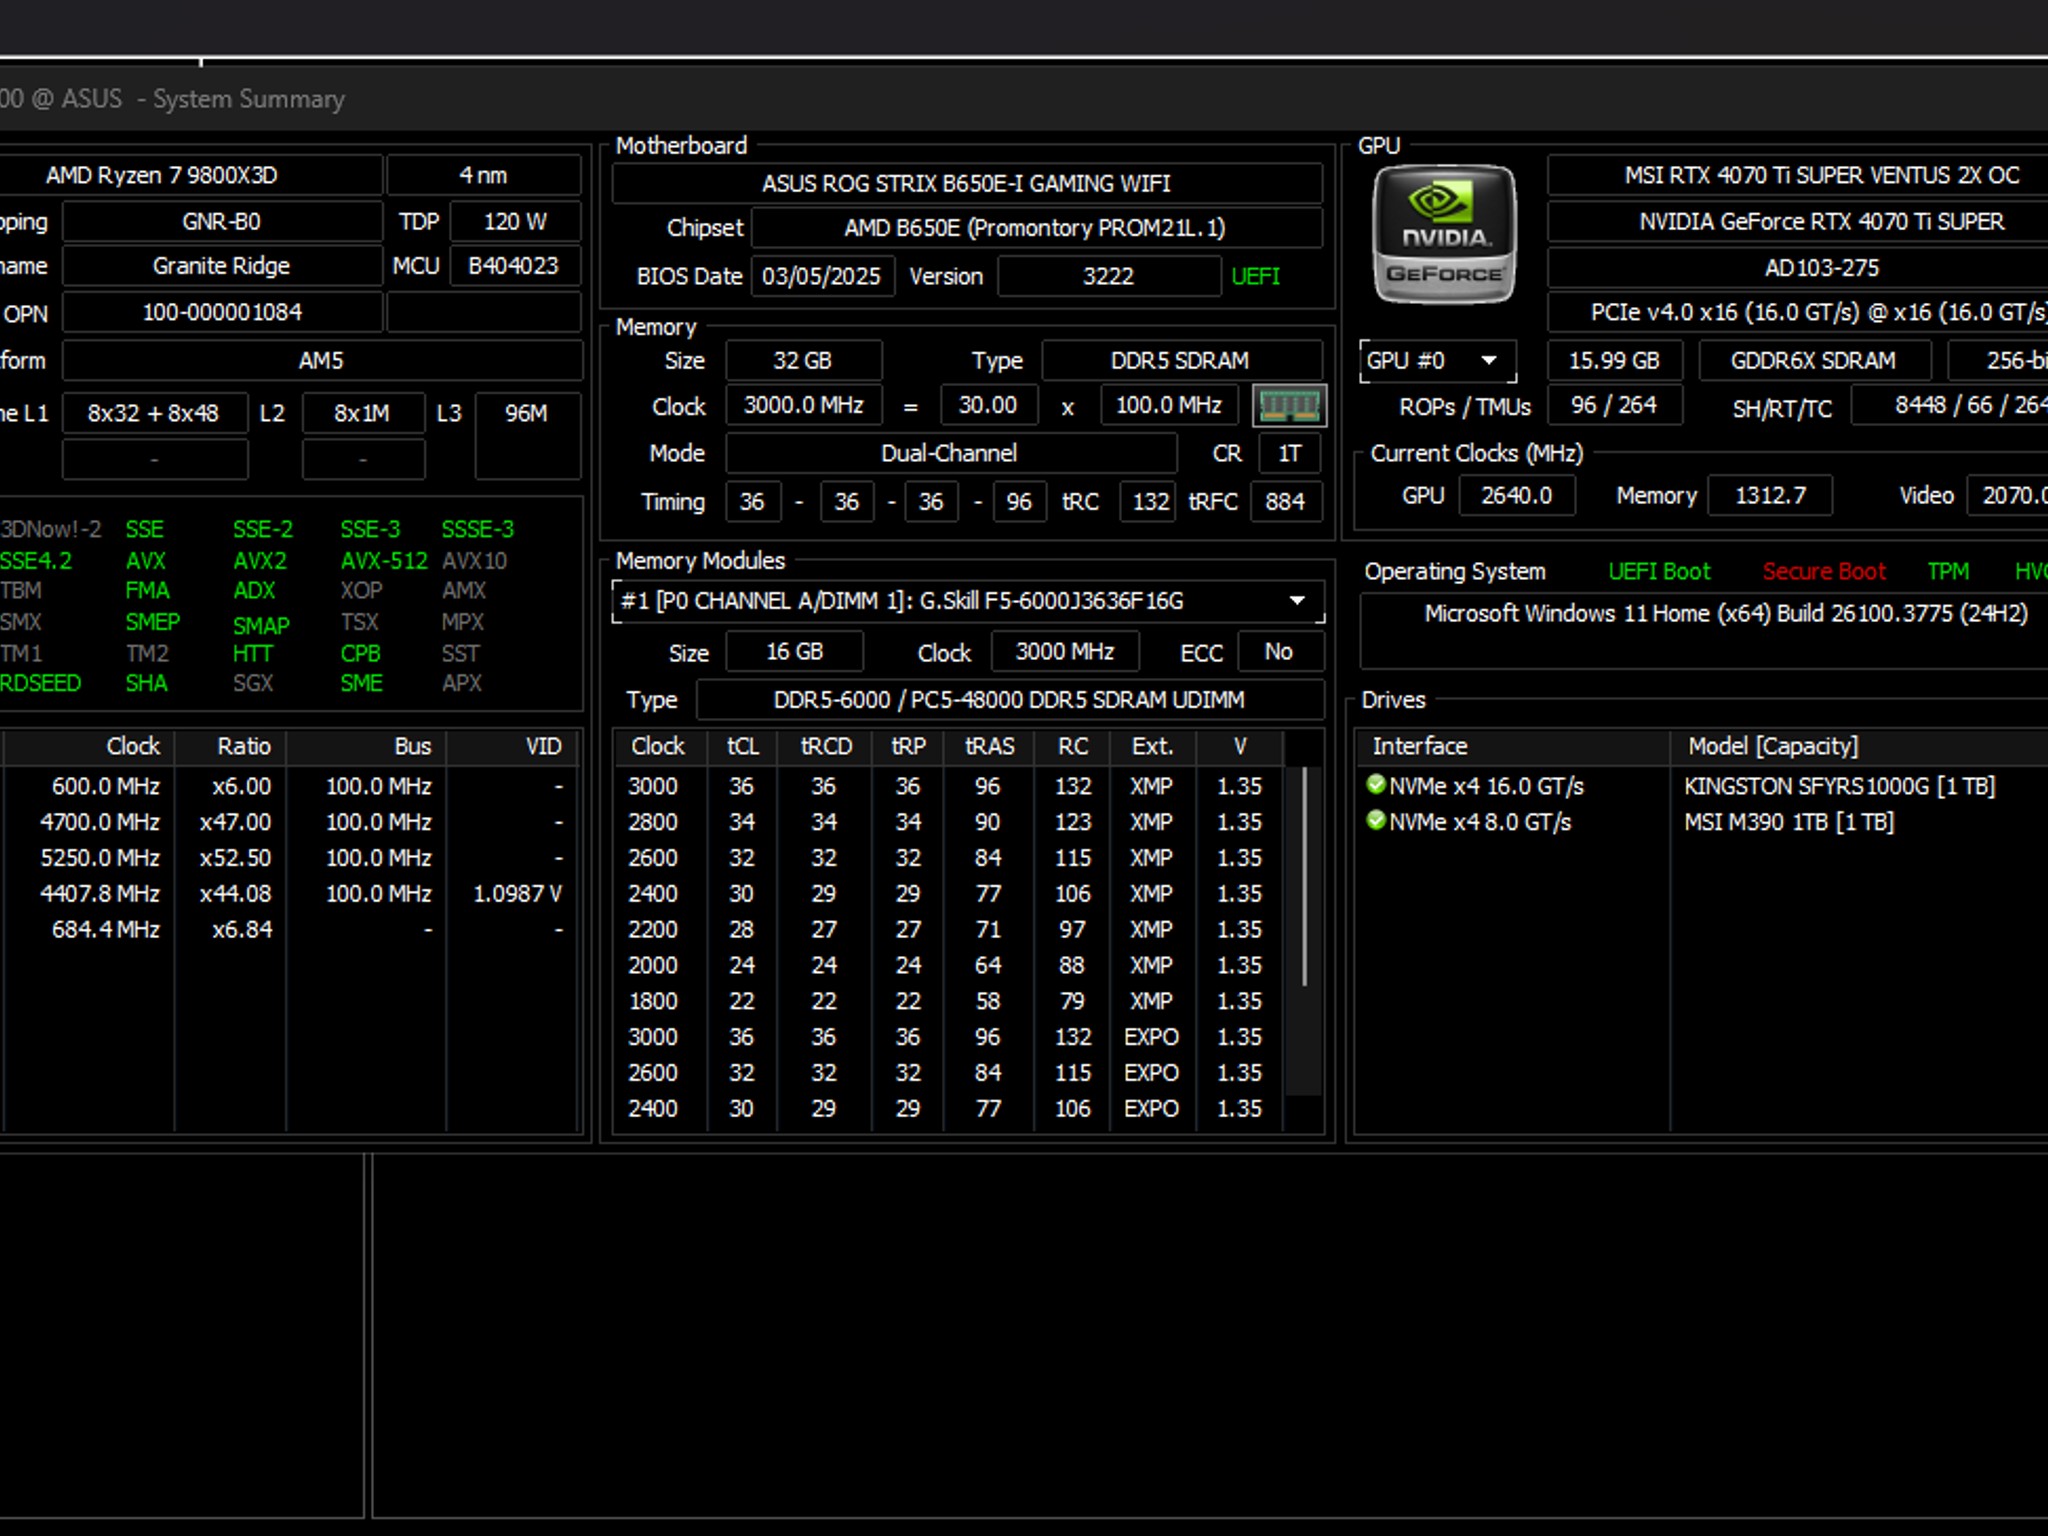Click the TPM status label
Screen dimensions: 2048x1536
pyautogui.click(x=1948, y=572)
